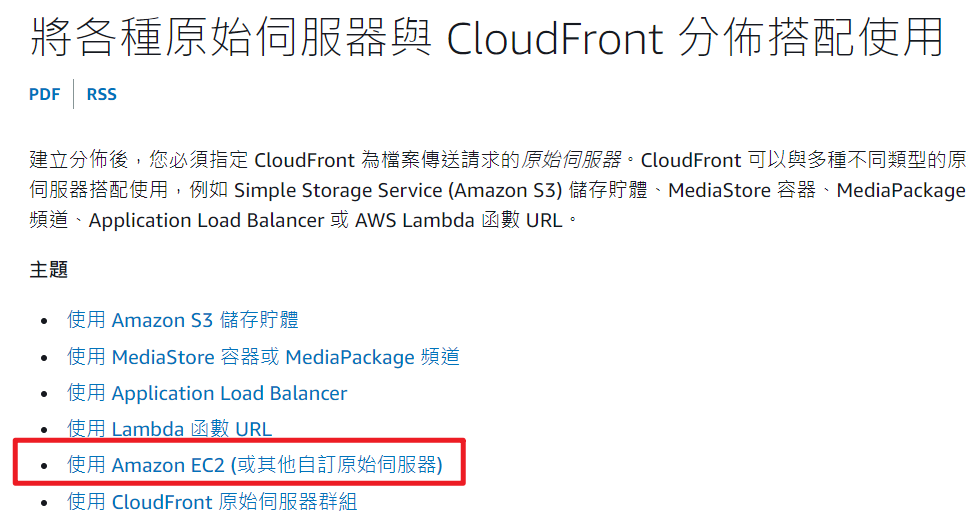Click the word CloudFront in the title

(554, 38)
